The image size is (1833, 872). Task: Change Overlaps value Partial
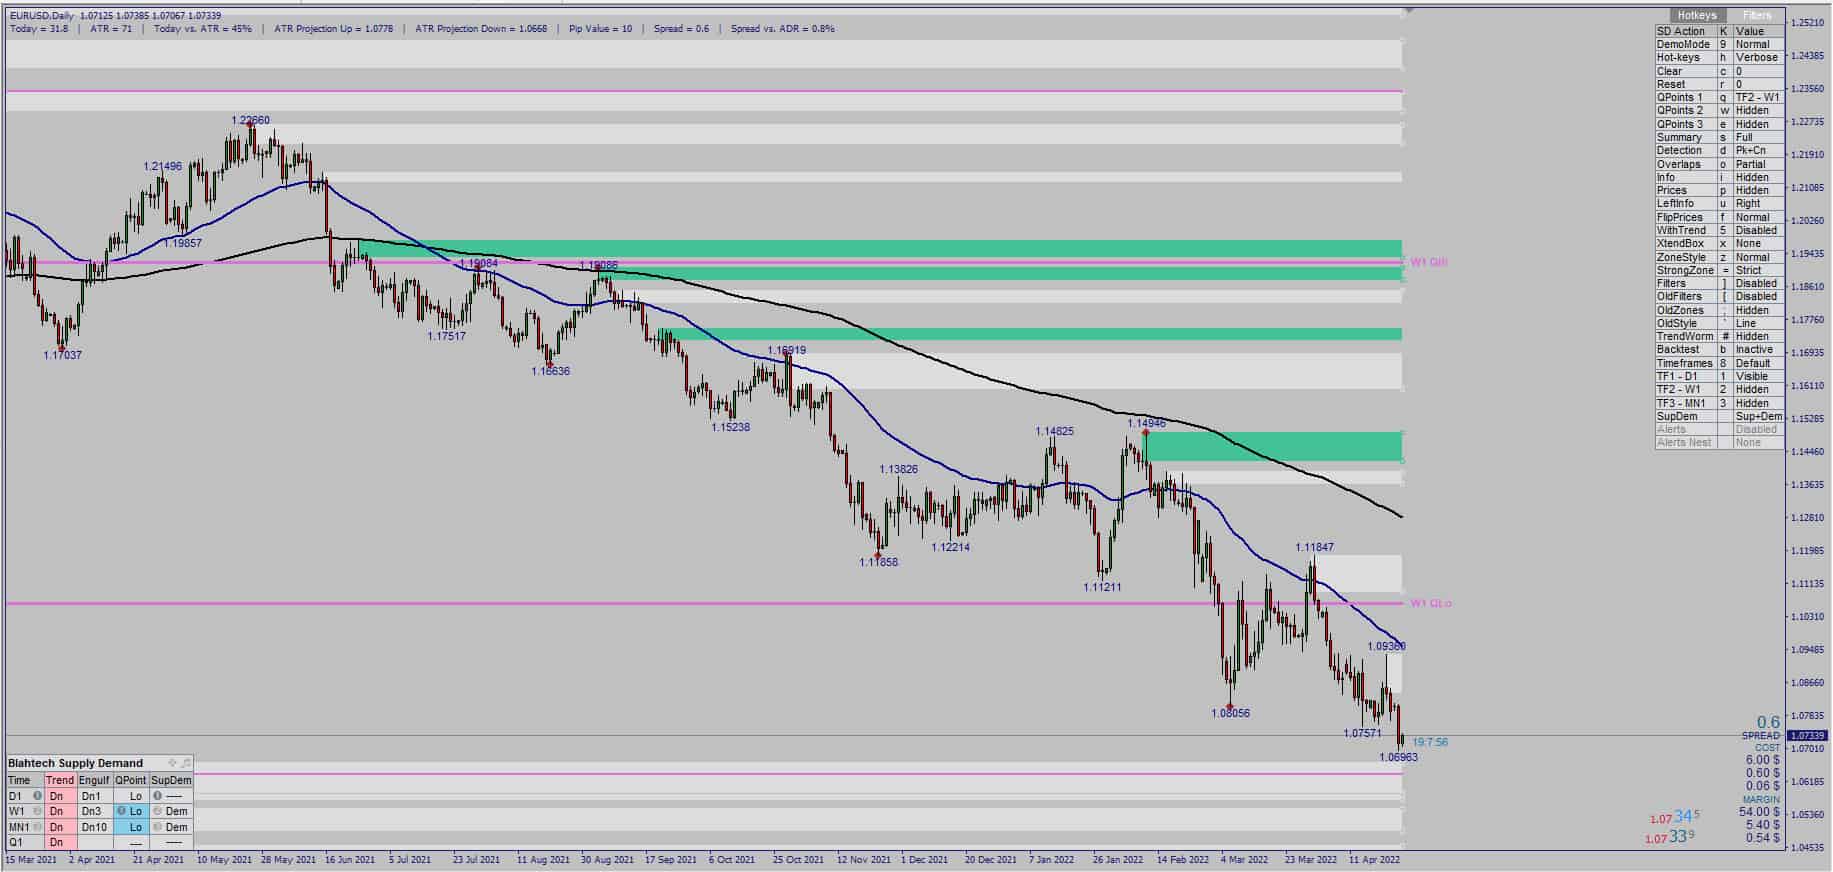tap(1757, 164)
